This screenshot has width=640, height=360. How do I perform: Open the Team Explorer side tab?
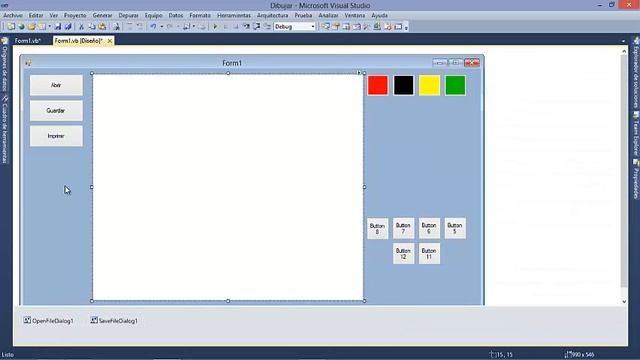click(x=636, y=134)
